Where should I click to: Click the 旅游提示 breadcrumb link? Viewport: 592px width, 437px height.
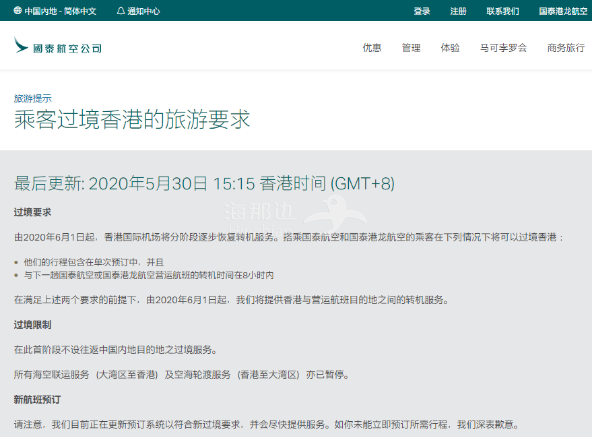pos(33,98)
